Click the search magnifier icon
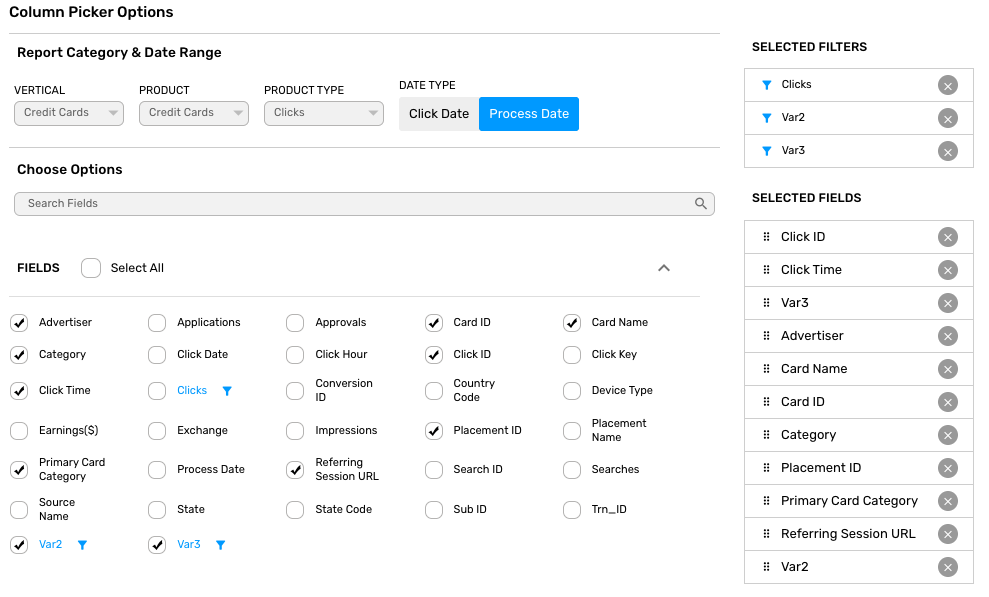This screenshot has width=989, height=597. (x=700, y=204)
